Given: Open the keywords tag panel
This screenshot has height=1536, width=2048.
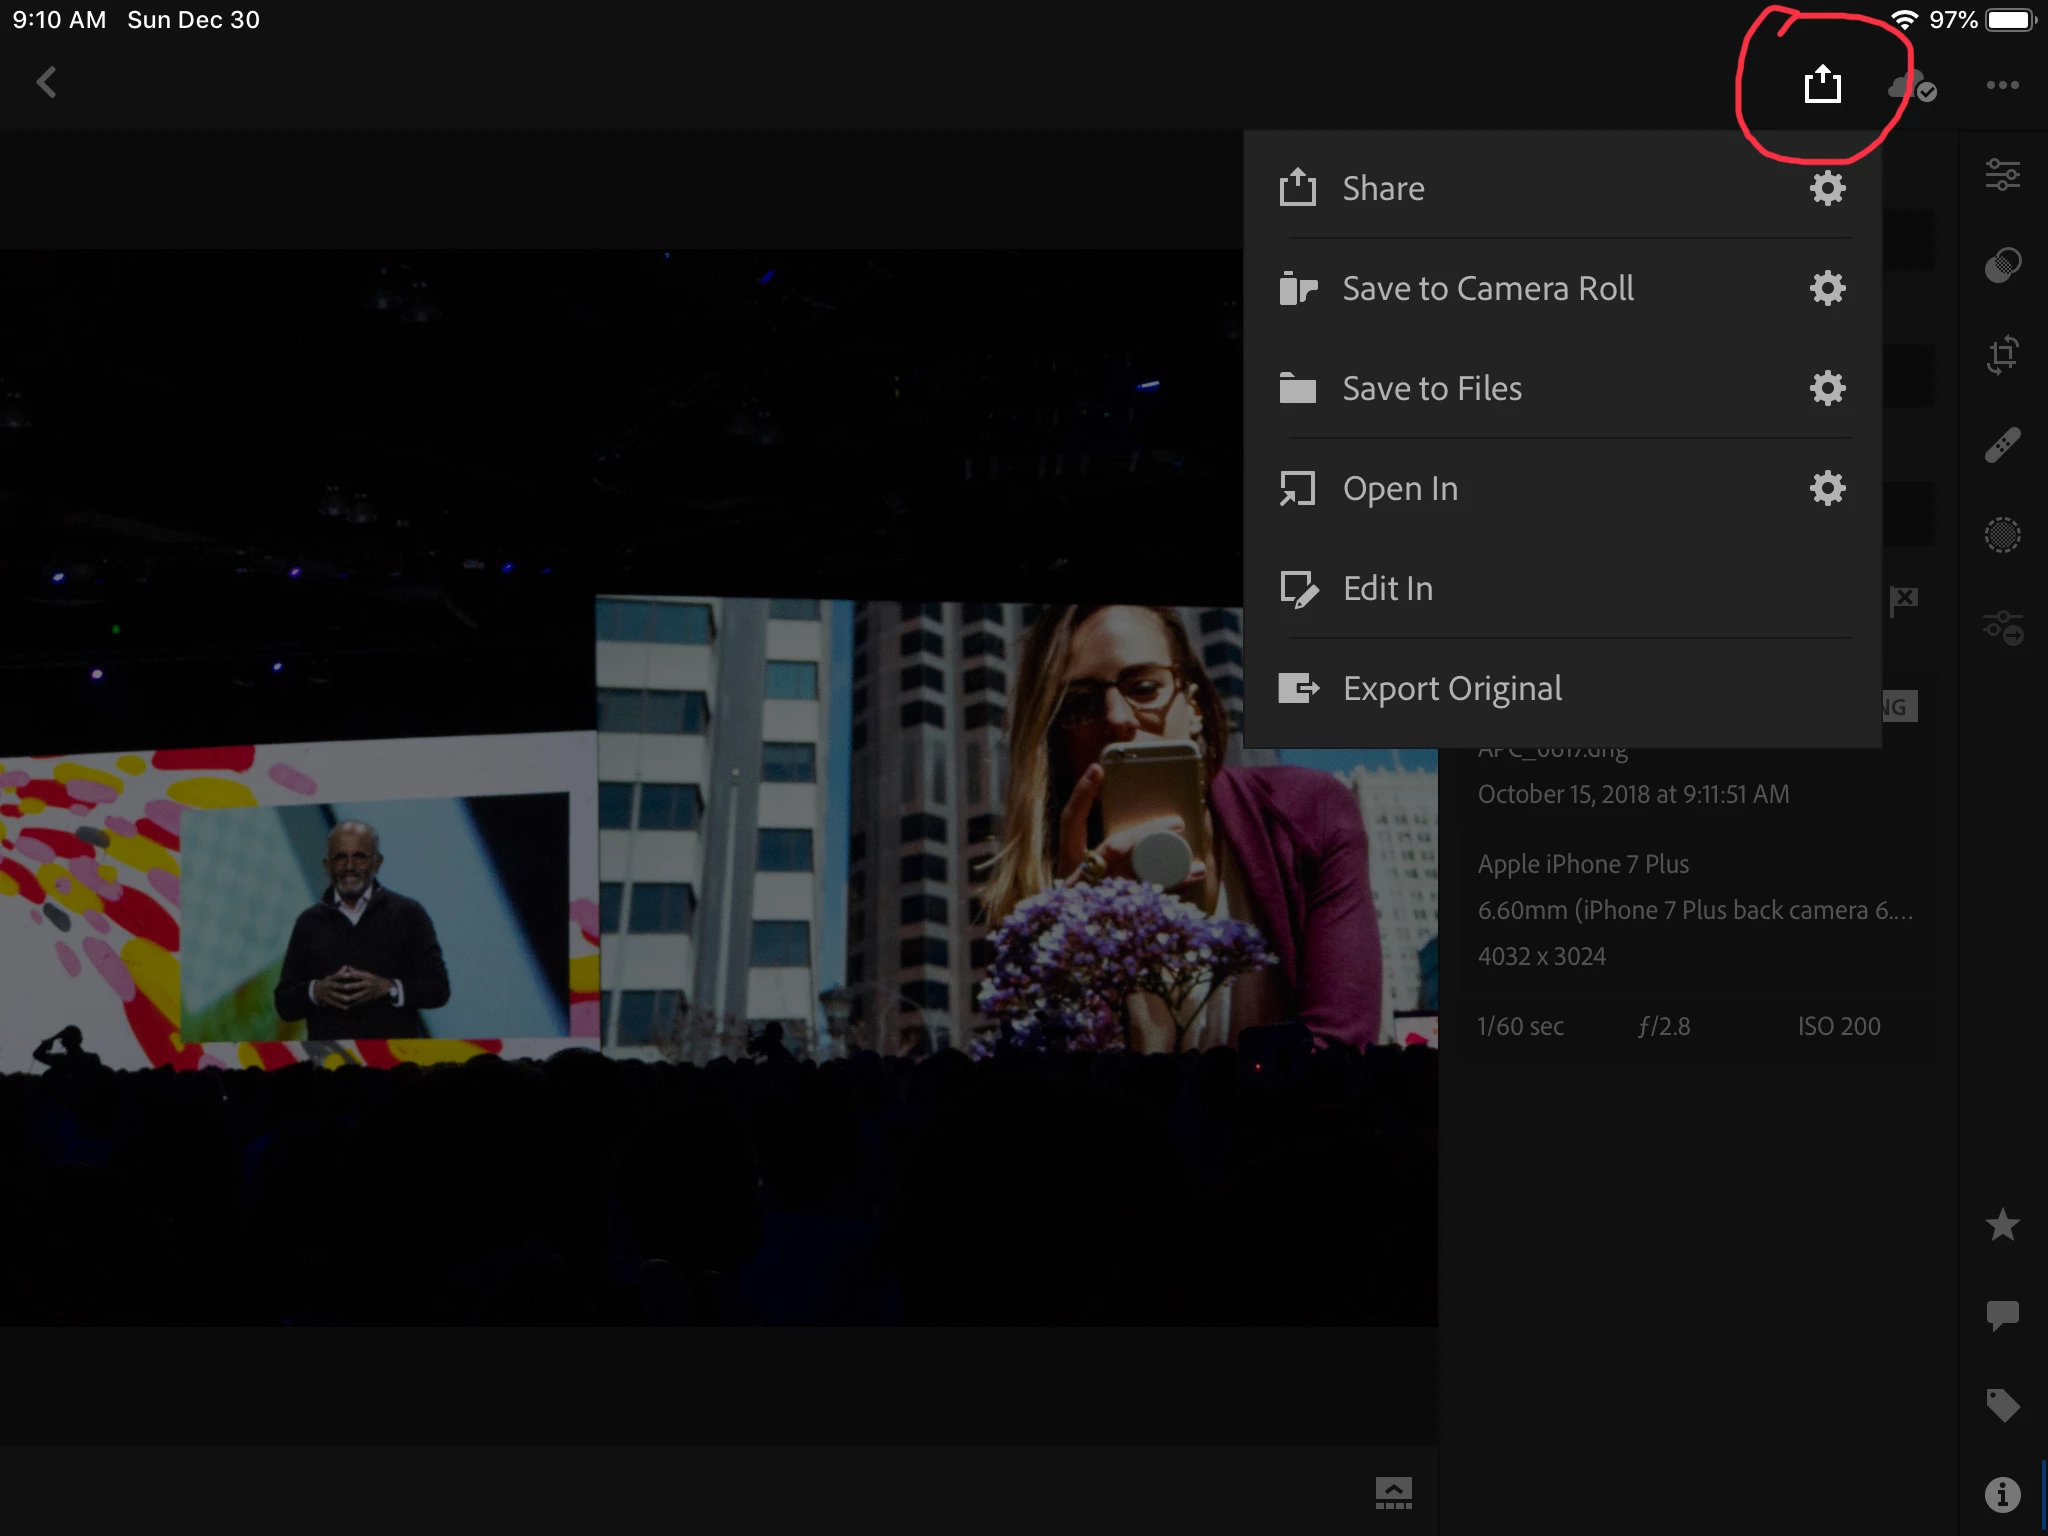Looking at the screenshot, I should point(2002,1405).
